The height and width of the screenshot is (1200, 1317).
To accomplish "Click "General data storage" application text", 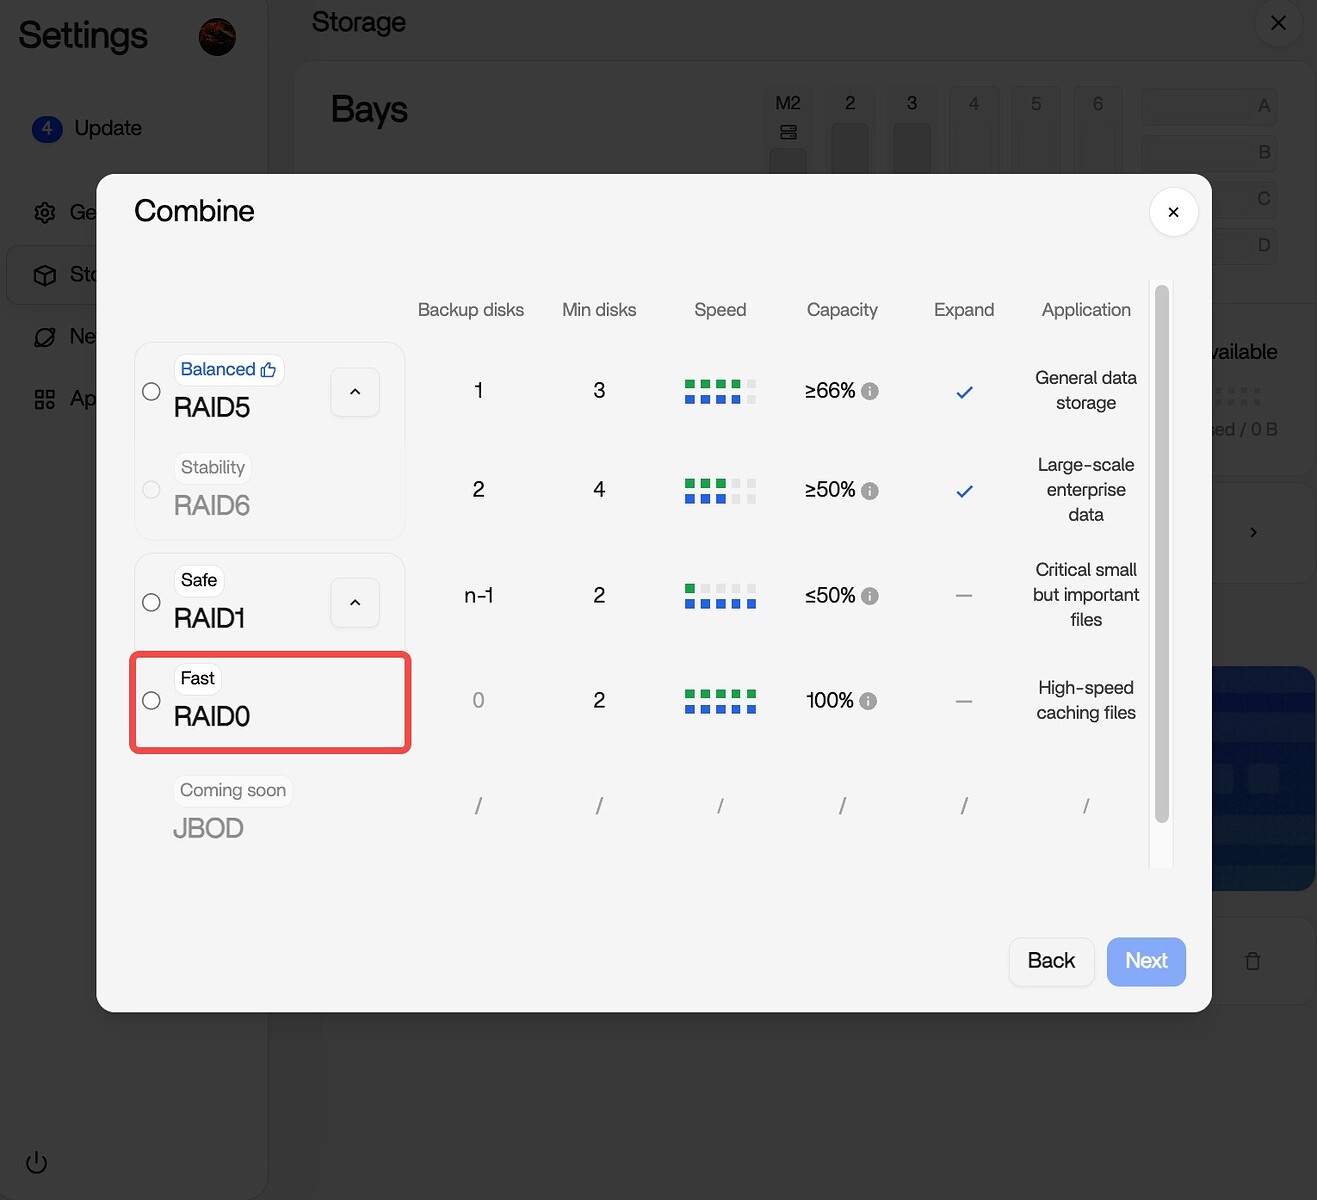I will [x=1086, y=390].
